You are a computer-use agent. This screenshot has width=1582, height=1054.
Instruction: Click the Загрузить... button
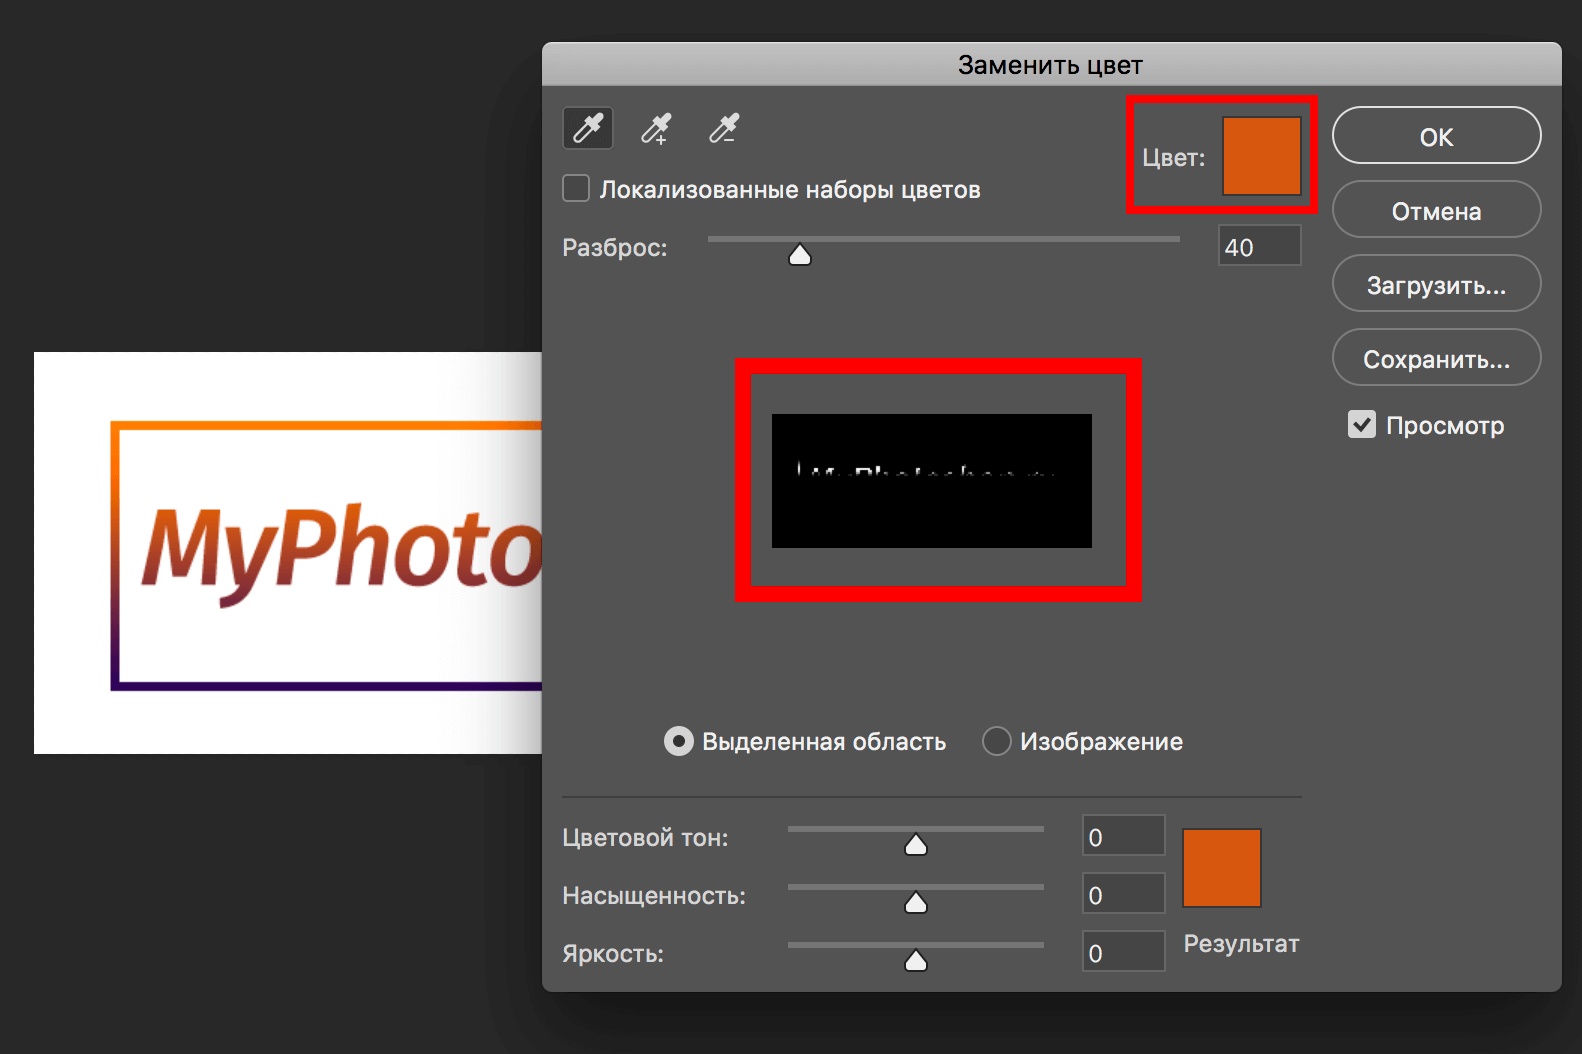tap(1436, 283)
